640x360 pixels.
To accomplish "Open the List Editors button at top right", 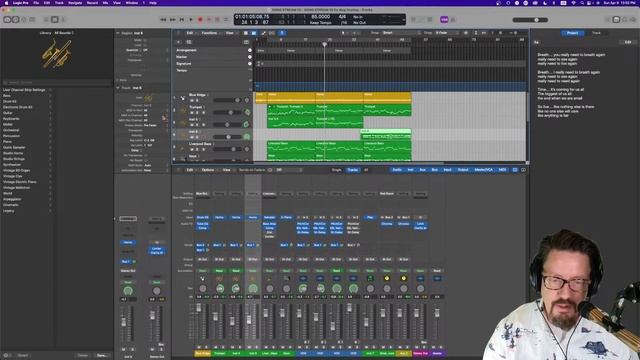I will [608, 20].
